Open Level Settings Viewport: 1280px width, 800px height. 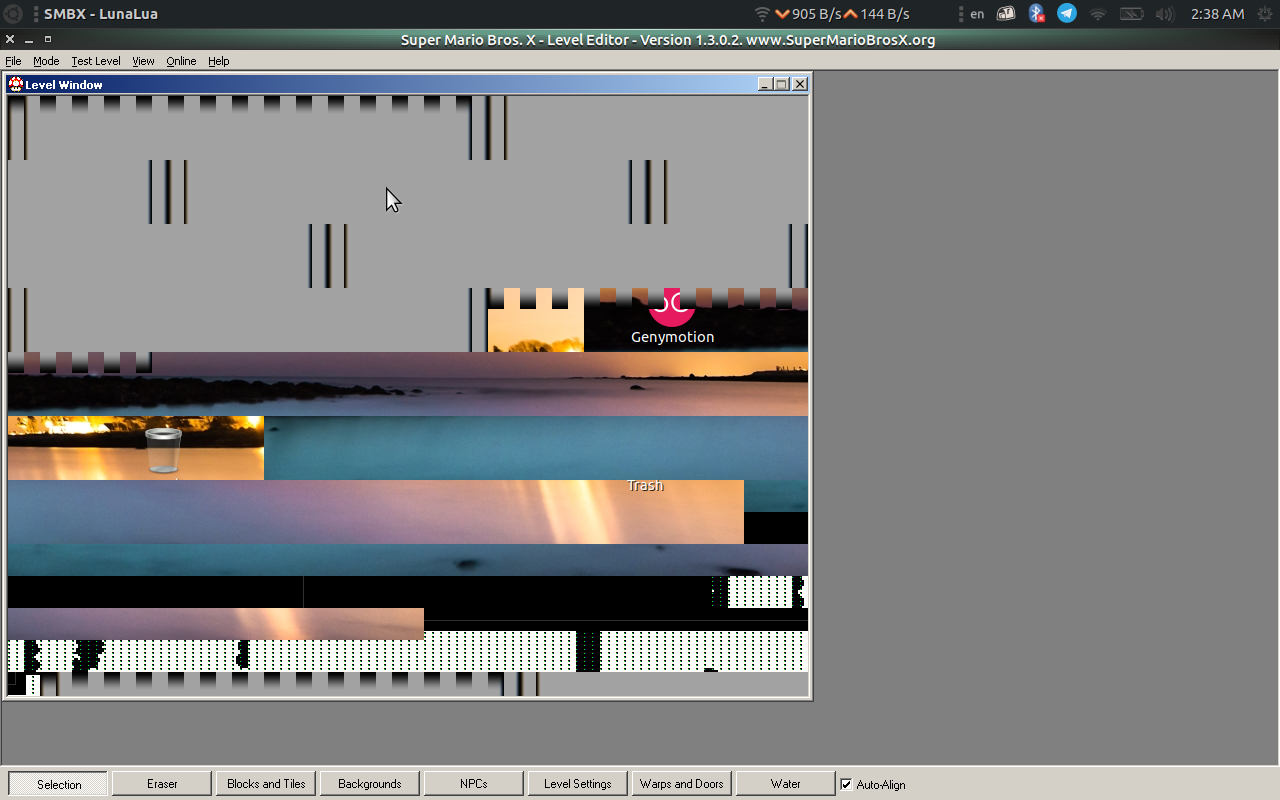click(x=578, y=784)
